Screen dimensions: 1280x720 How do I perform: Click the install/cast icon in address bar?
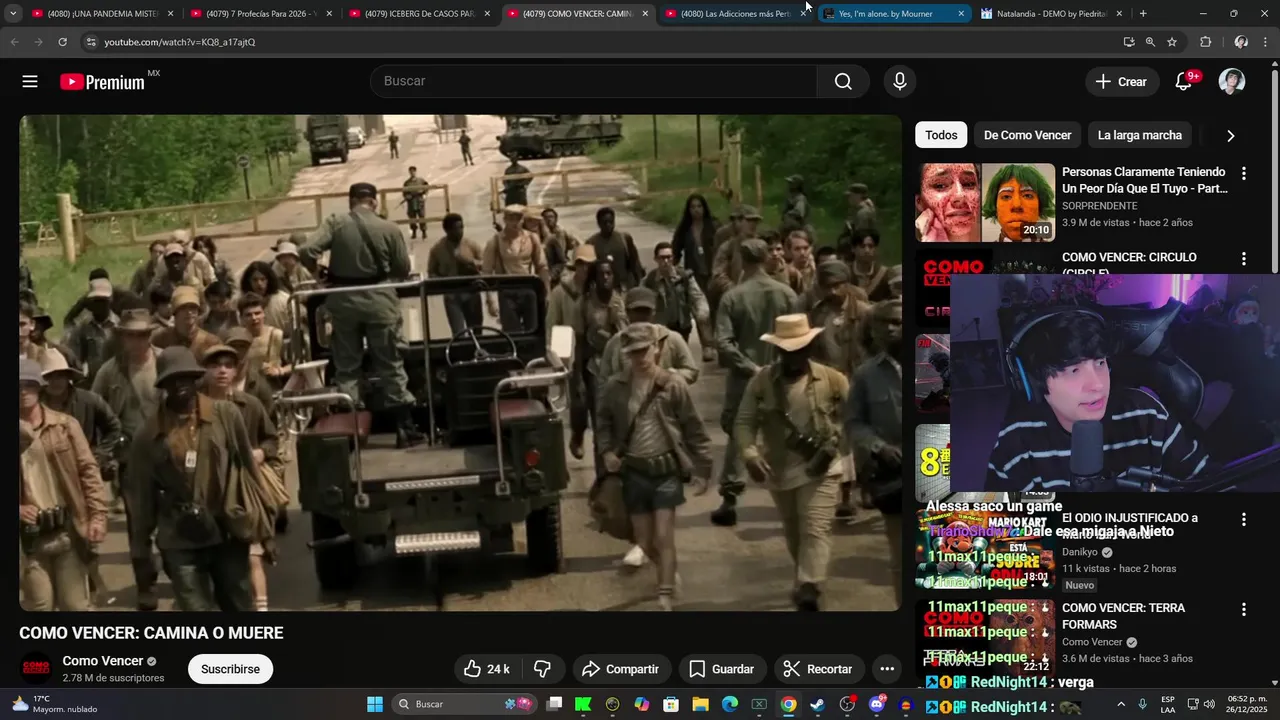click(1128, 42)
